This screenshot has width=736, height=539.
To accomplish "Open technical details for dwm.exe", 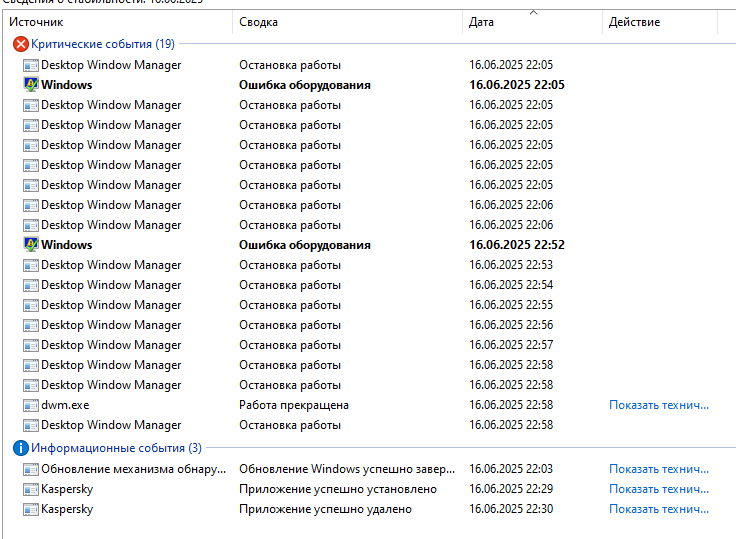I will 659,405.
